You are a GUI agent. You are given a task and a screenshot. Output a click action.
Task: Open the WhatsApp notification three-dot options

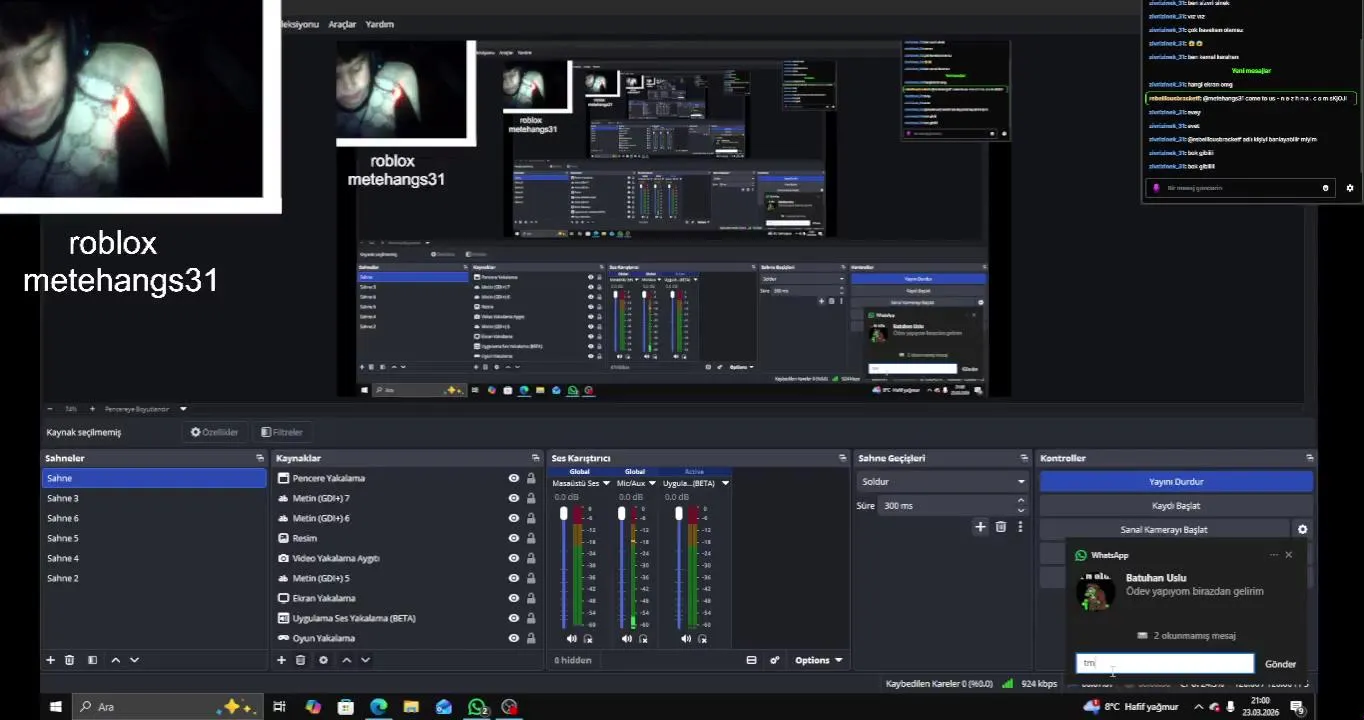pyautogui.click(x=1274, y=555)
